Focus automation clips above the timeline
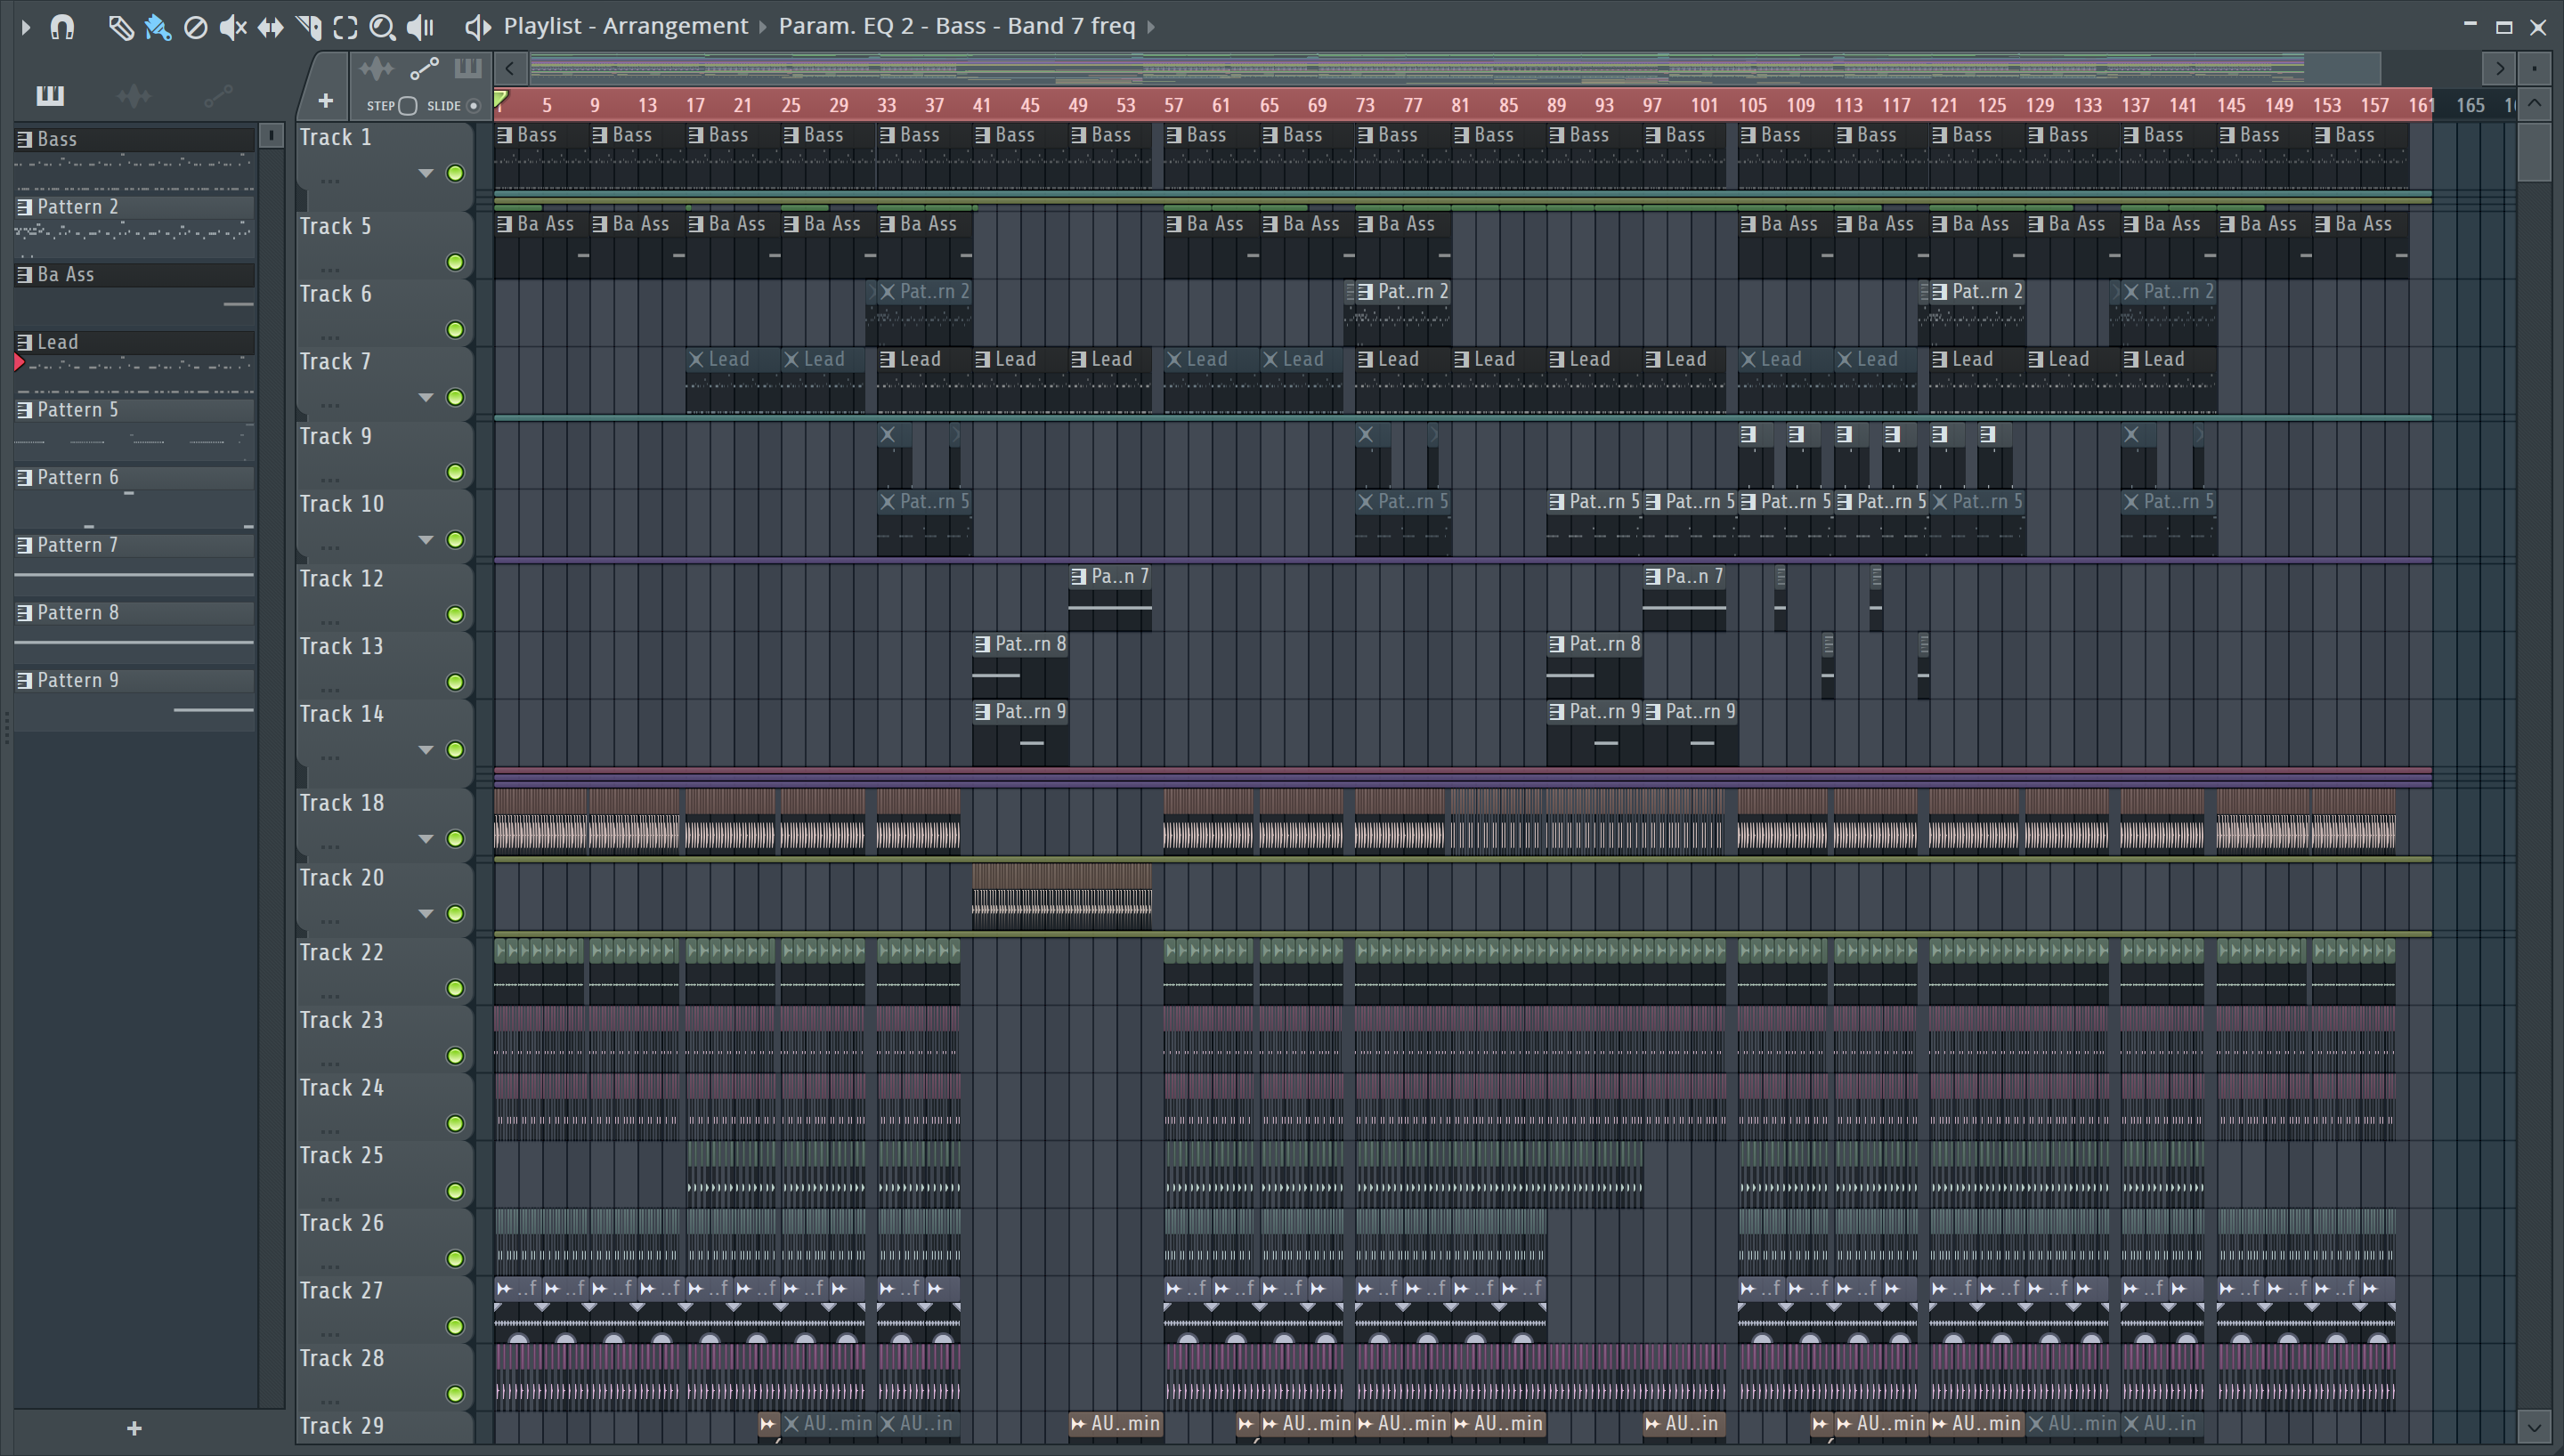Image resolution: width=2564 pixels, height=1456 pixels. [424, 69]
